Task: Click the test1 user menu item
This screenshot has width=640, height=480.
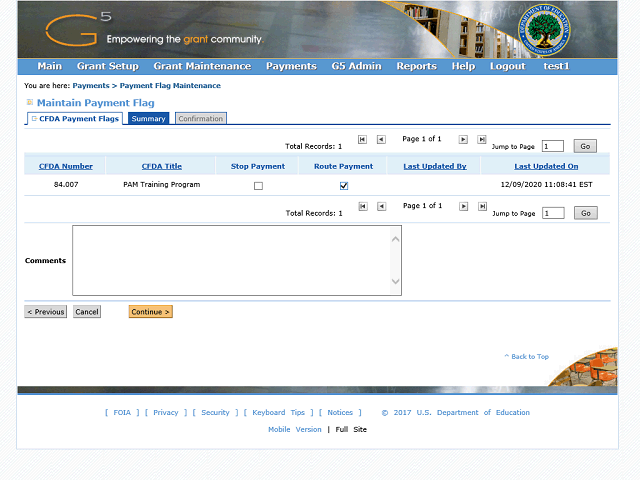Action: [556, 66]
